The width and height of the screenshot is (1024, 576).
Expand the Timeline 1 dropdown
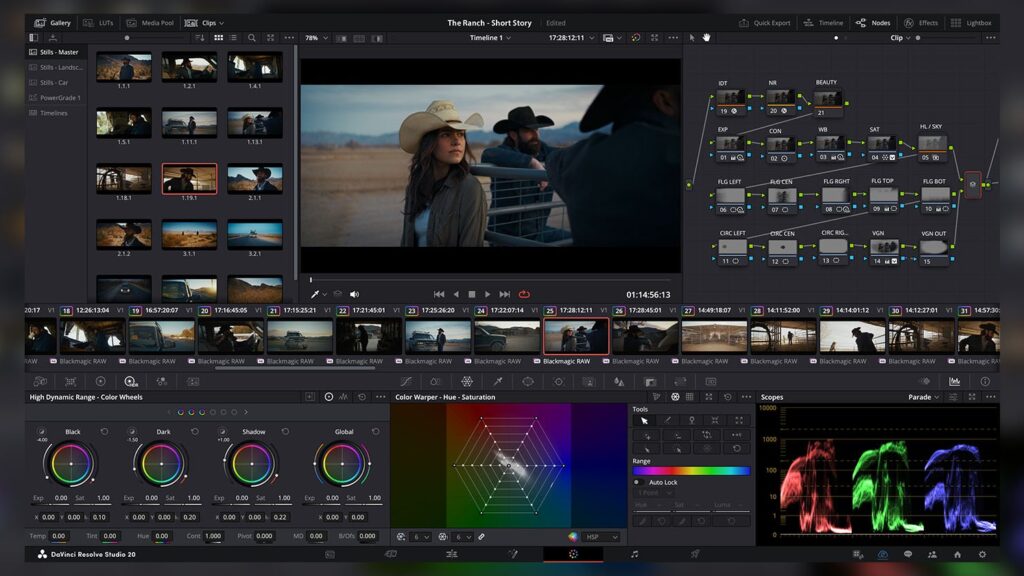[x=490, y=38]
